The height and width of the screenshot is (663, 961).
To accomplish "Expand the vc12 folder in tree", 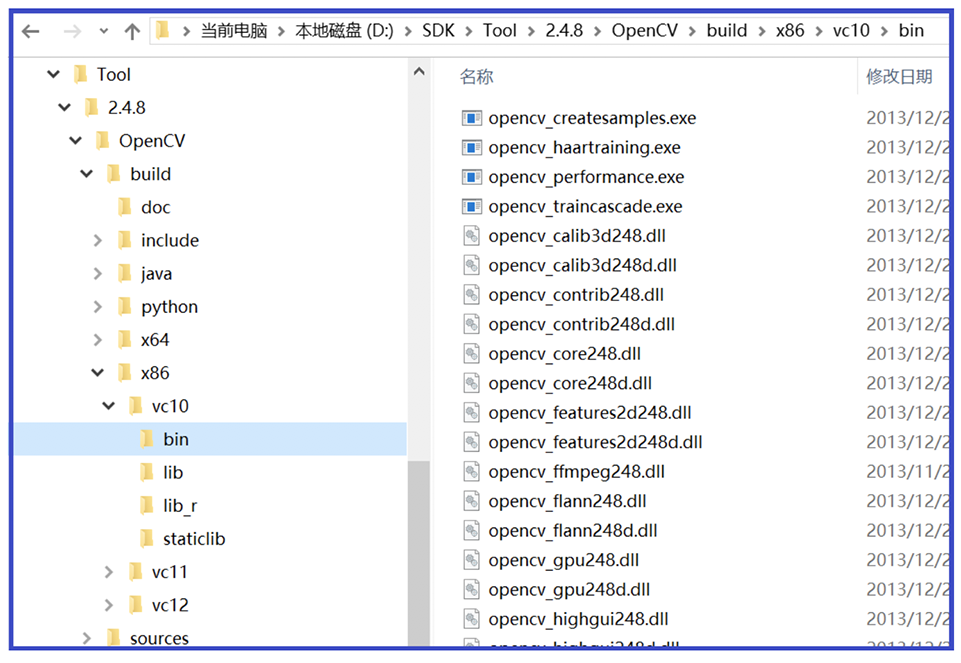I will click(x=109, y=605).
